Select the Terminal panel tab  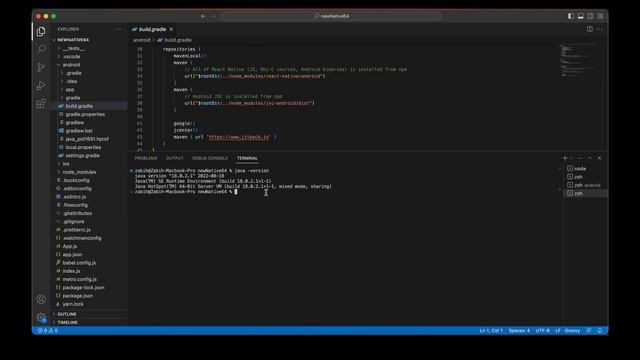pyautogui.click(x=247, y=158)
